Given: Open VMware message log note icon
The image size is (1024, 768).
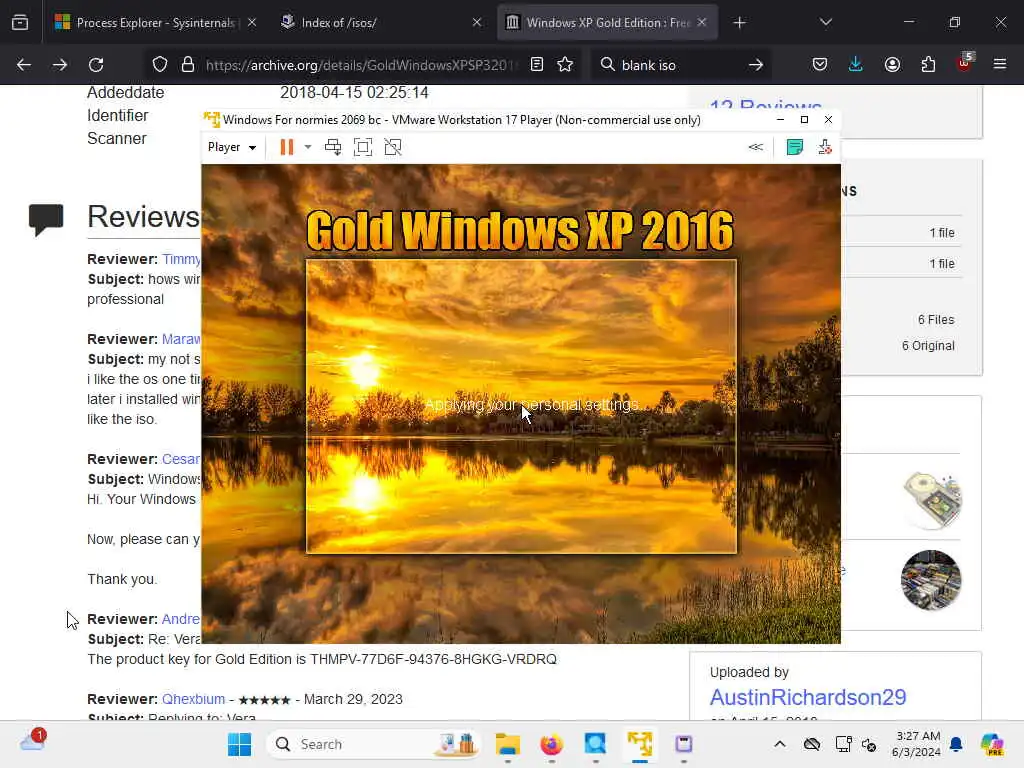Looking at the screenshot, I should tap(795, 147).
